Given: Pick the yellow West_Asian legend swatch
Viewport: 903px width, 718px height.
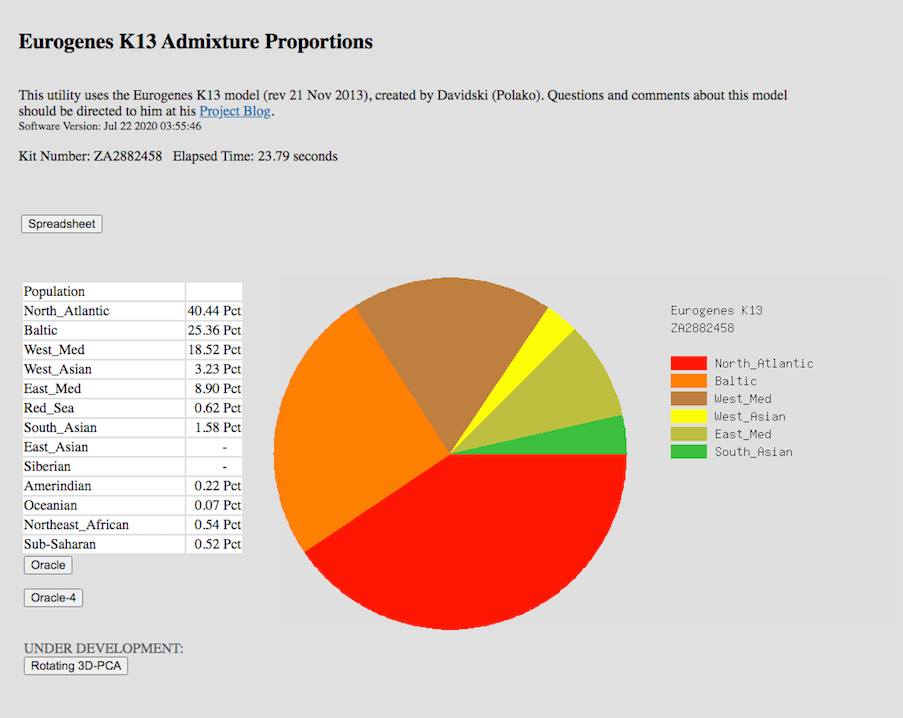Looking at the screenshot, I should [x=688, y=416].
